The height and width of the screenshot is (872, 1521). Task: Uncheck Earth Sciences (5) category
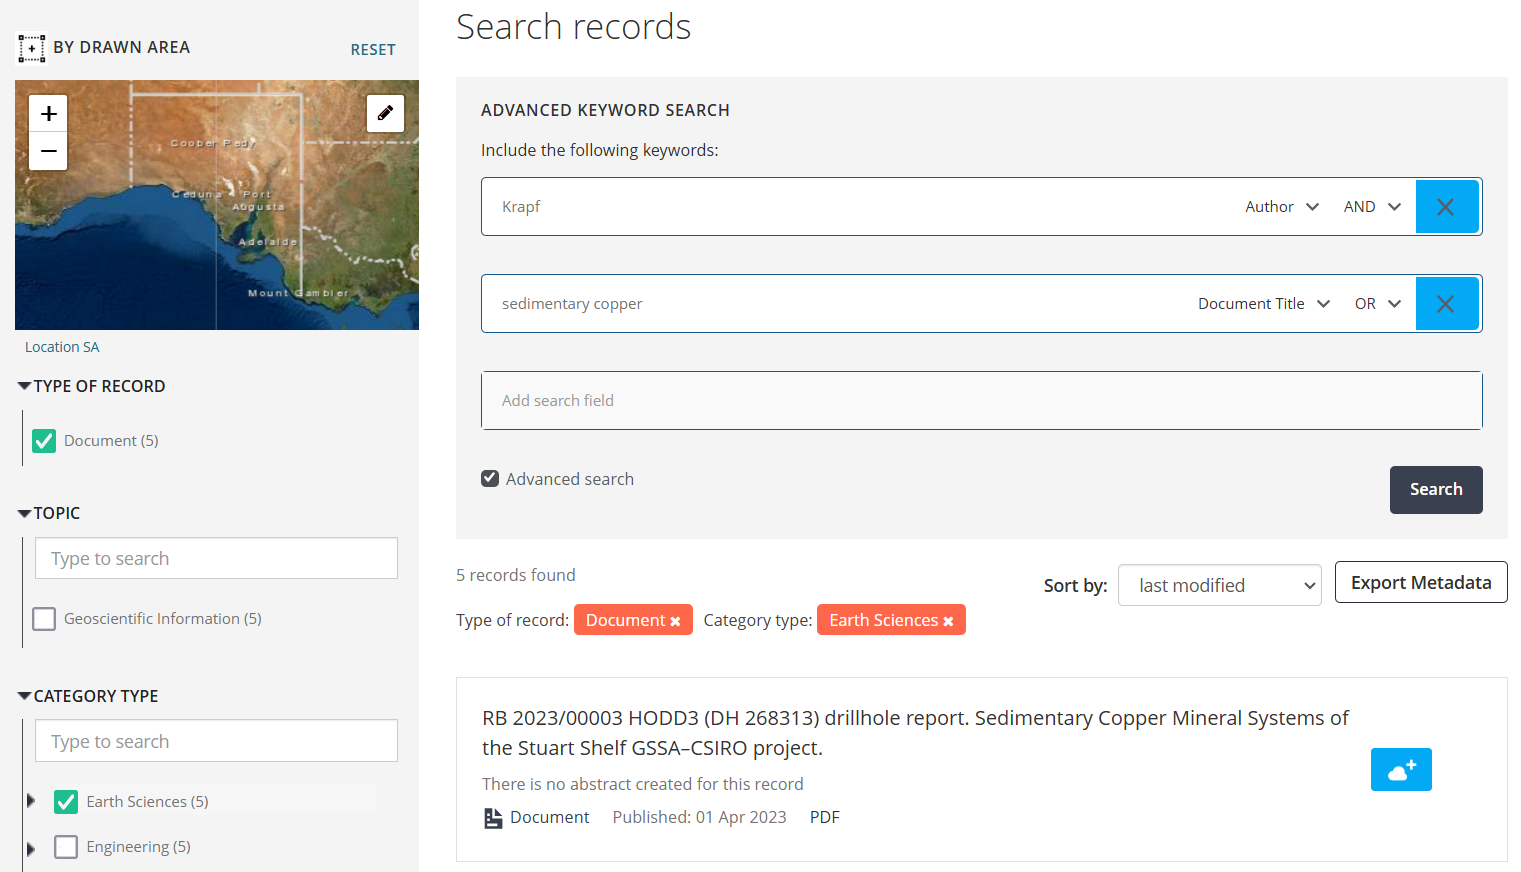click(x=66, y=802)
